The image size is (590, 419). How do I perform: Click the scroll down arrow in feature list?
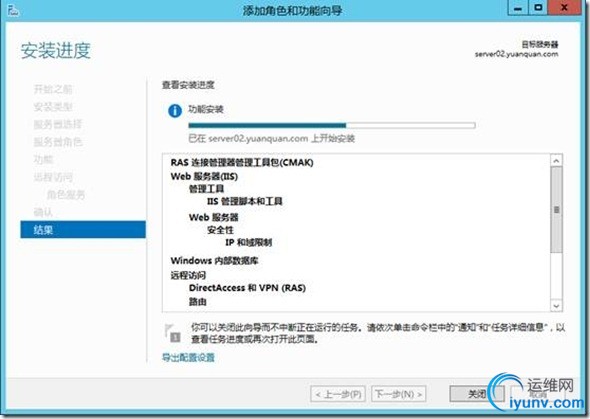(557, 306)
